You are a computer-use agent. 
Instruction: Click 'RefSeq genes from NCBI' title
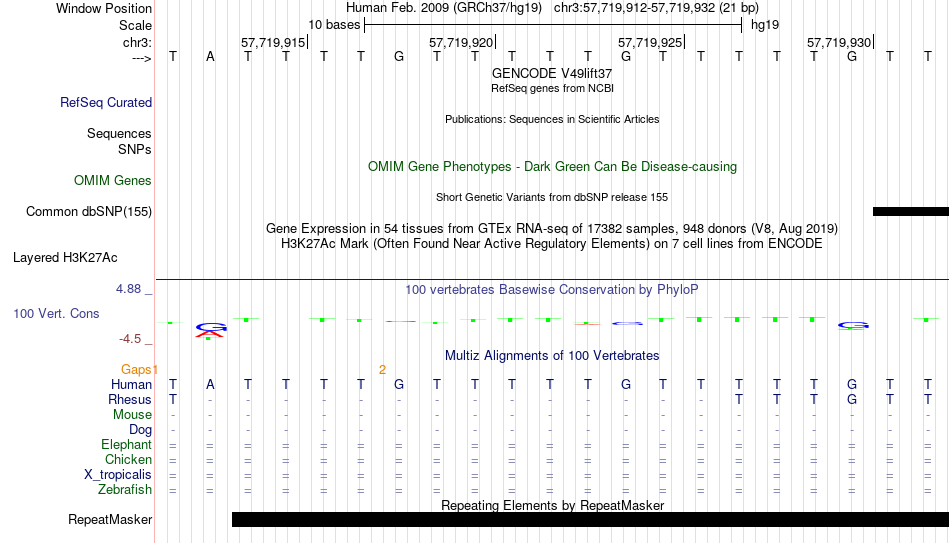point(552,88)
